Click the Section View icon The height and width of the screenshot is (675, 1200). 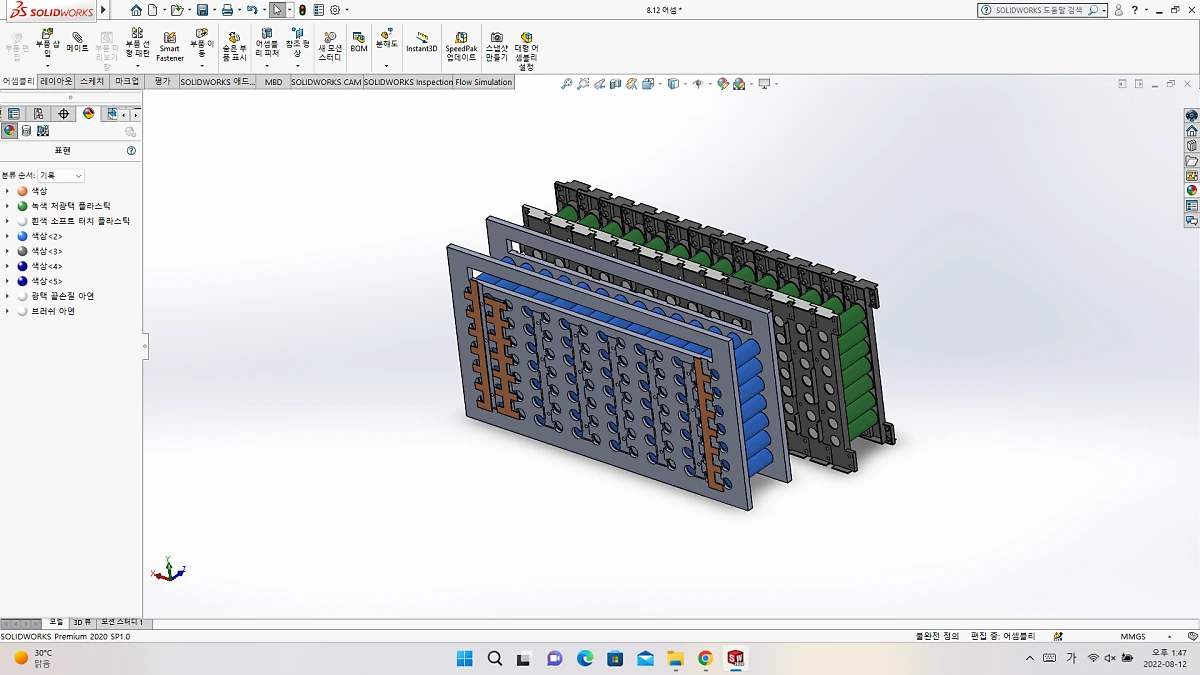click(x=615, y=84)
